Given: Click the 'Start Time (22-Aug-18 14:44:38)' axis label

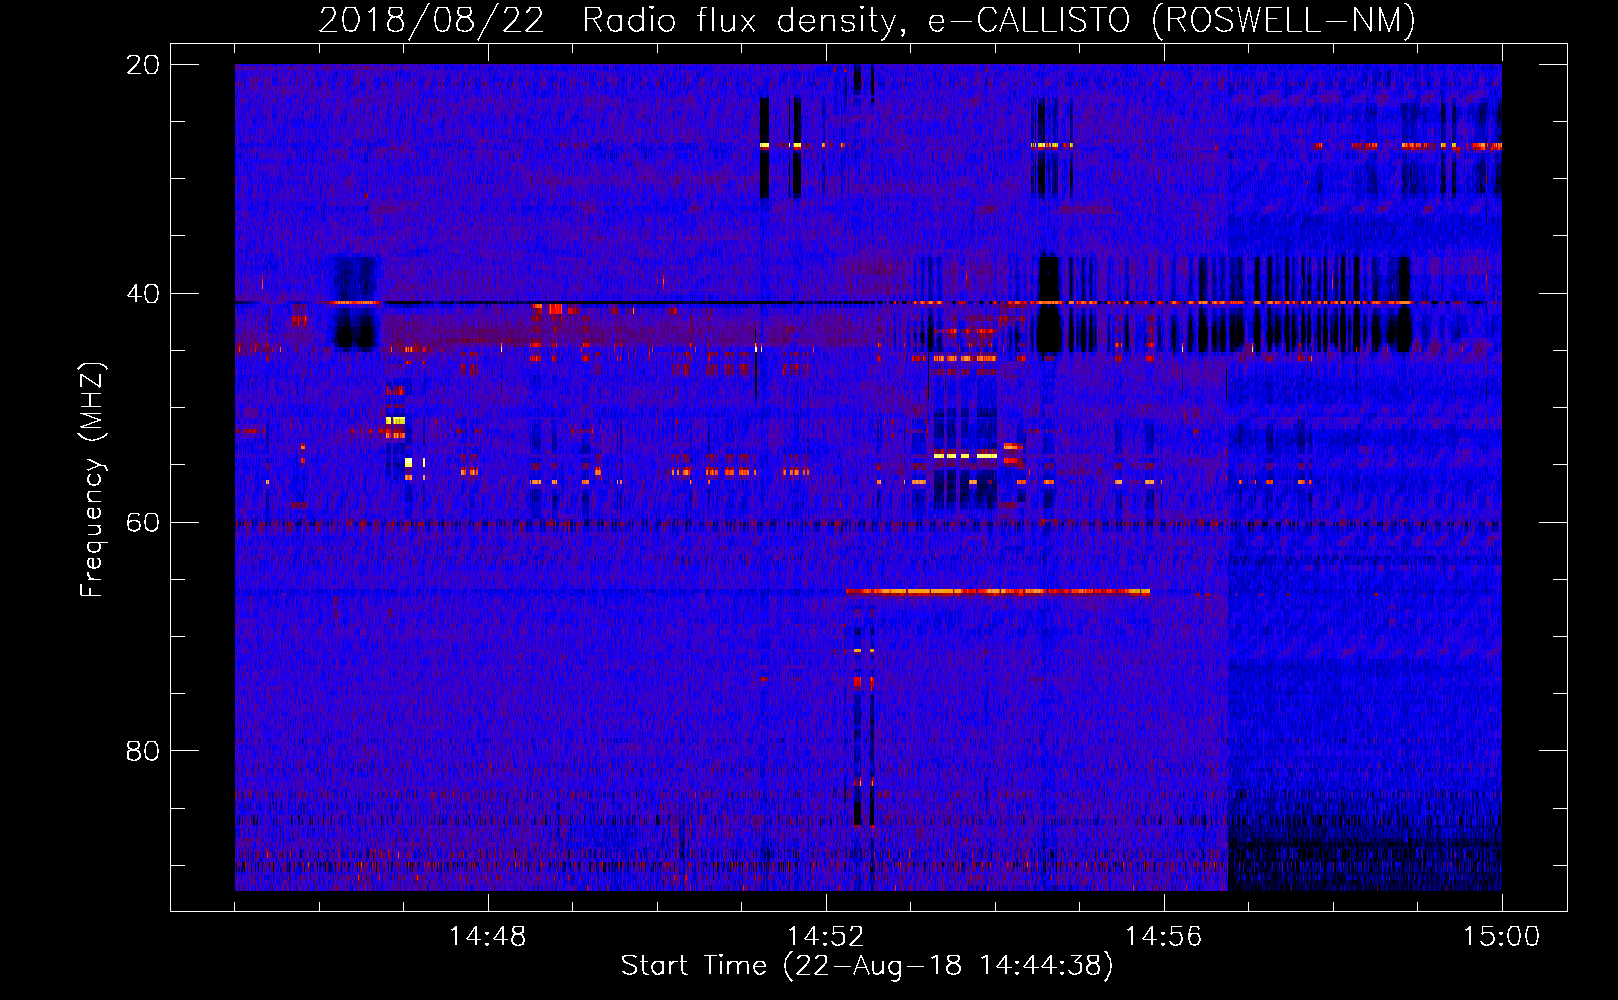Looking at the screenshot, I should pyautogui.click(x=867, y=966).
